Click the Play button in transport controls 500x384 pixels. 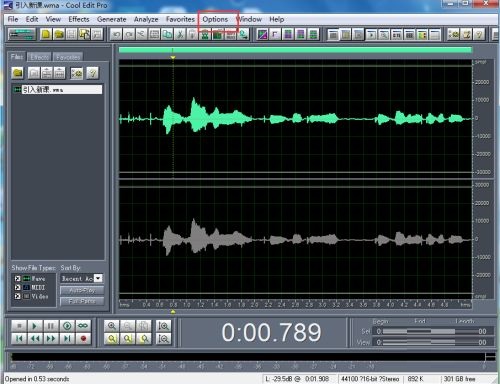(35, 326)
